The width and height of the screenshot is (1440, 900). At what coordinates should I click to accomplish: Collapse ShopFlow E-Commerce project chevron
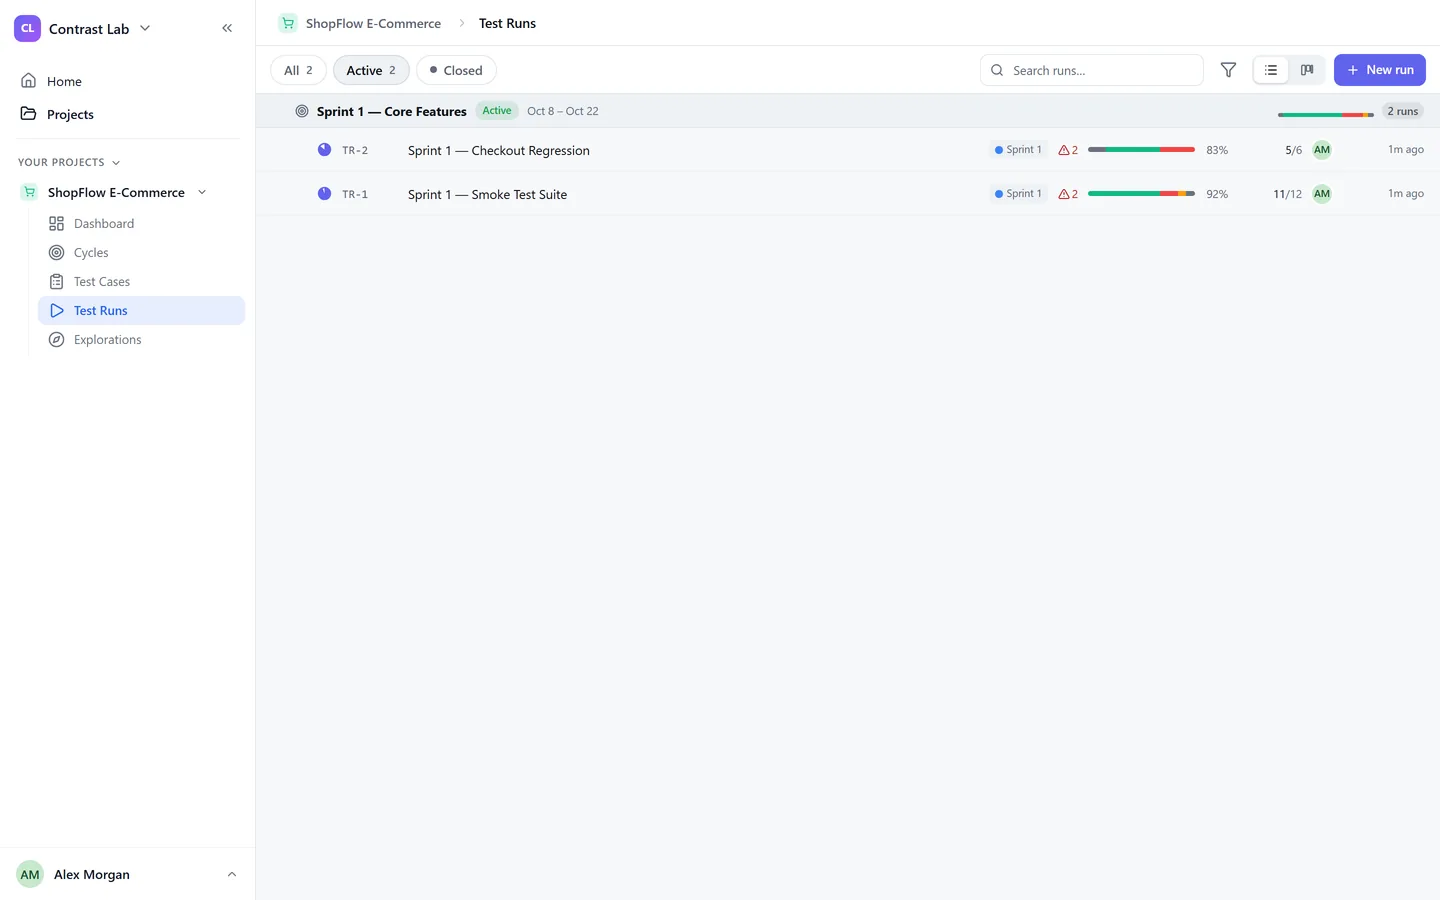(202, 192)
